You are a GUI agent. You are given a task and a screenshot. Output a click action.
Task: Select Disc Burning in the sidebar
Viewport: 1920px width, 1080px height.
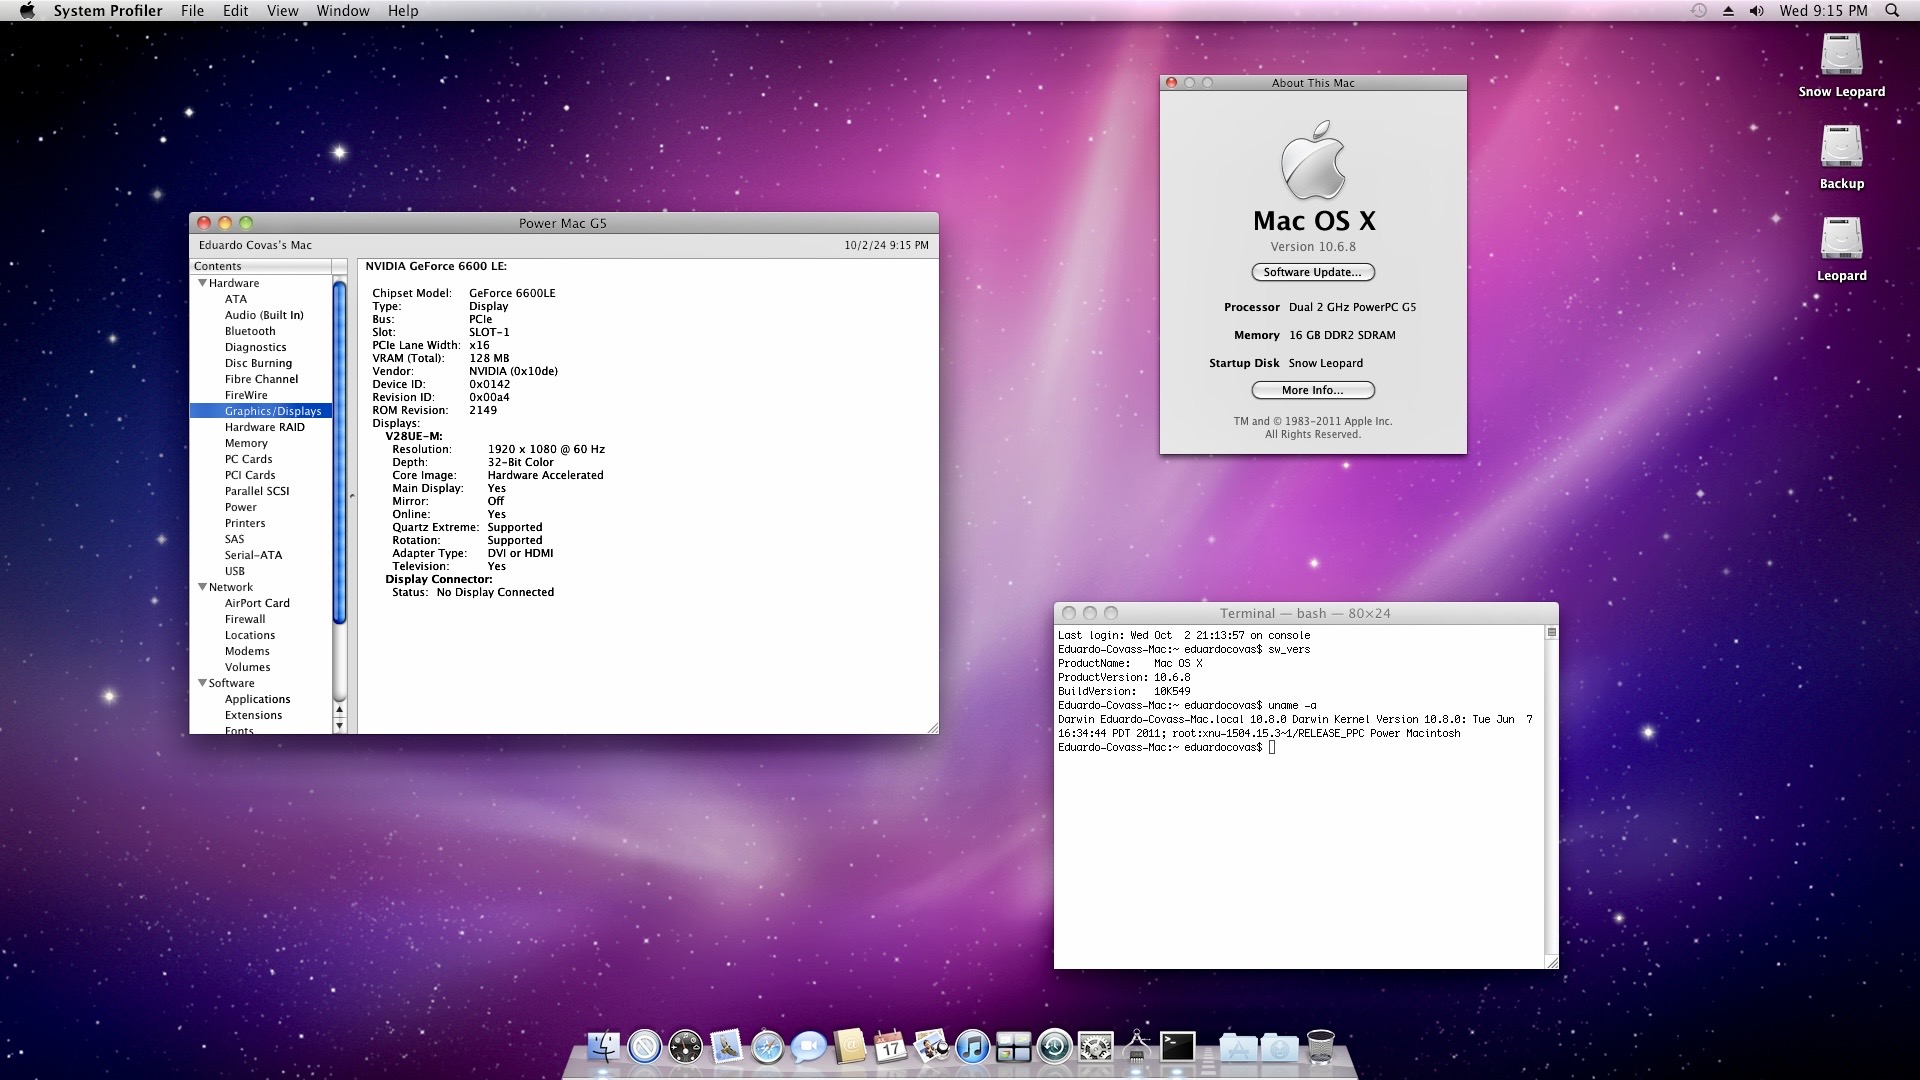click(258, 363)
